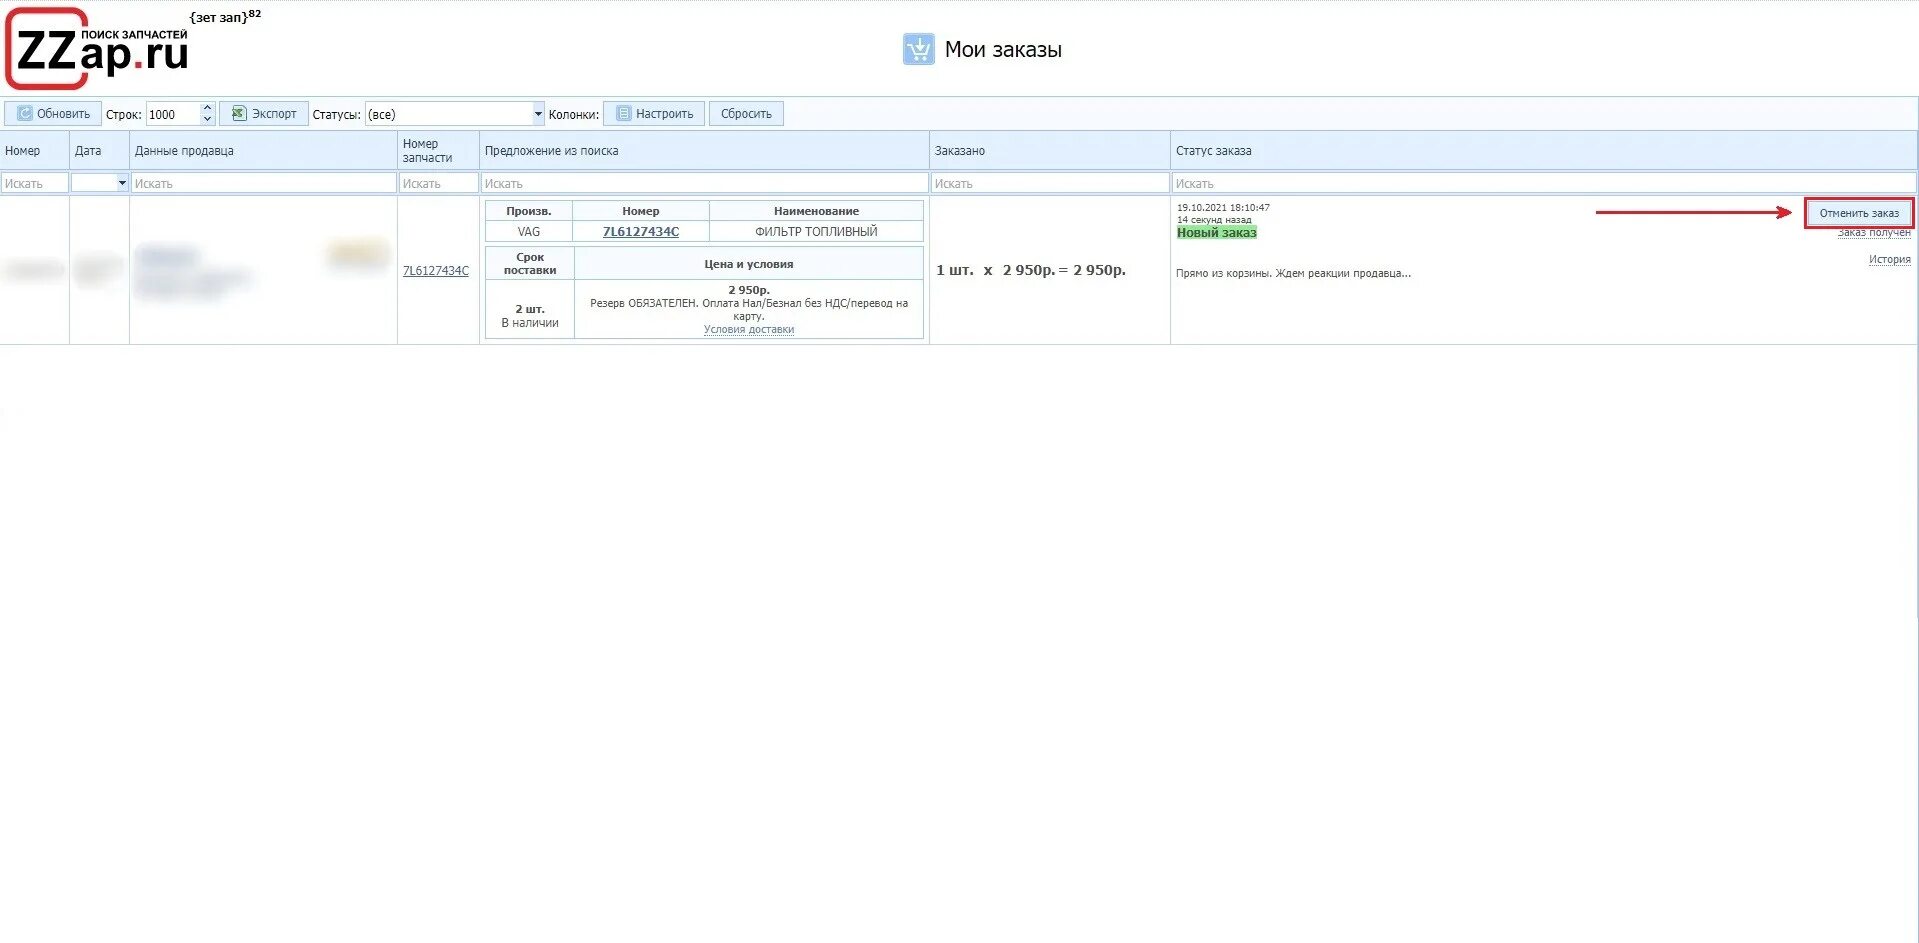The height and width of the screenshot is (943, 1919).
Task: Click the order total 1 шт. x 2 950р.
Action: click(x=1031, y=270)
